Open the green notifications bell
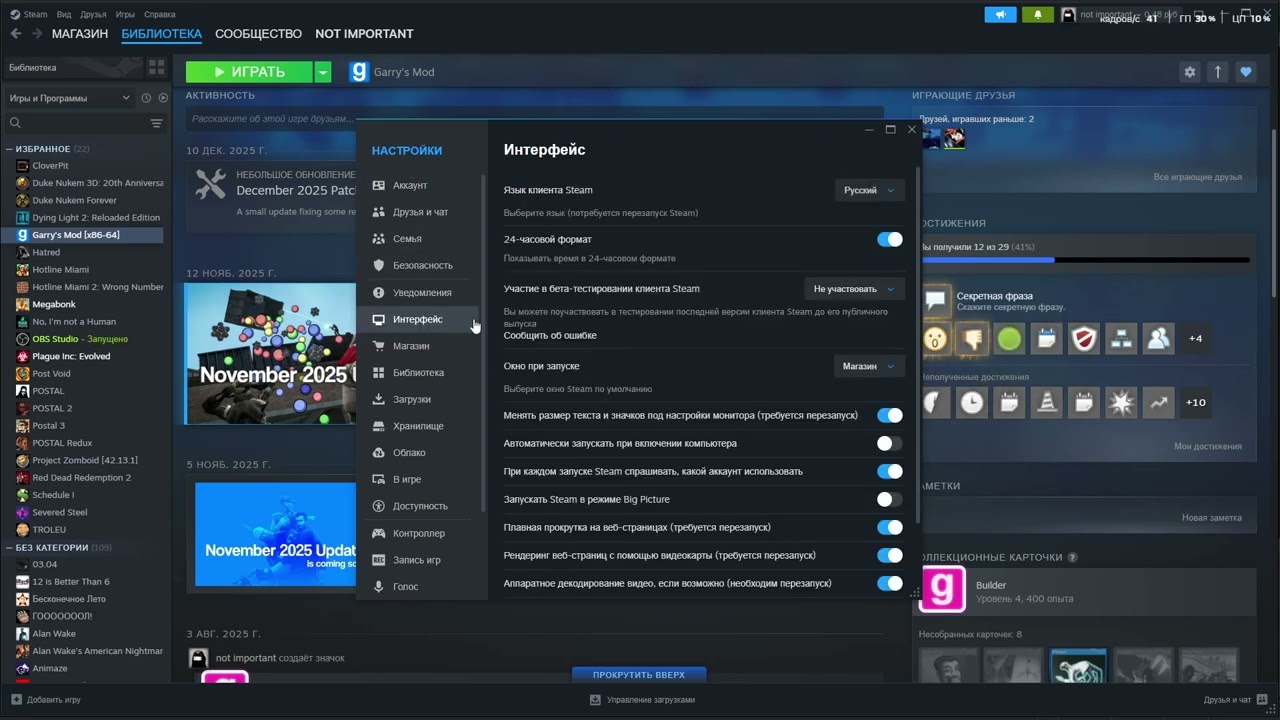Screen dimensions: 1280x720 [x=1038, y=15]
